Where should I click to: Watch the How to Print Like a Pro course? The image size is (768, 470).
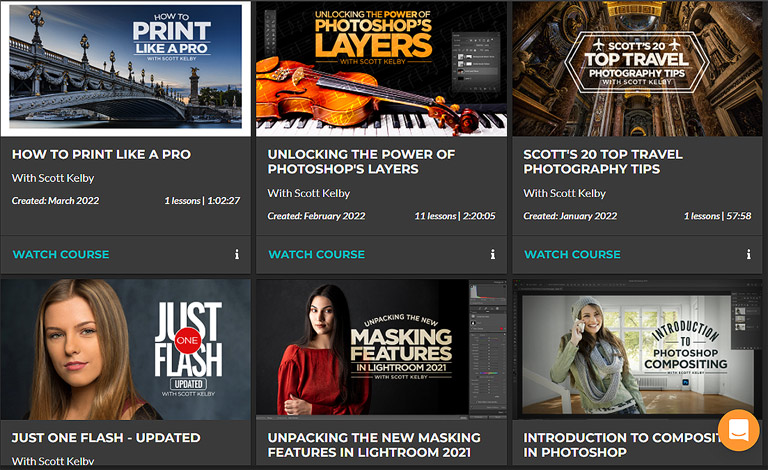61,255
